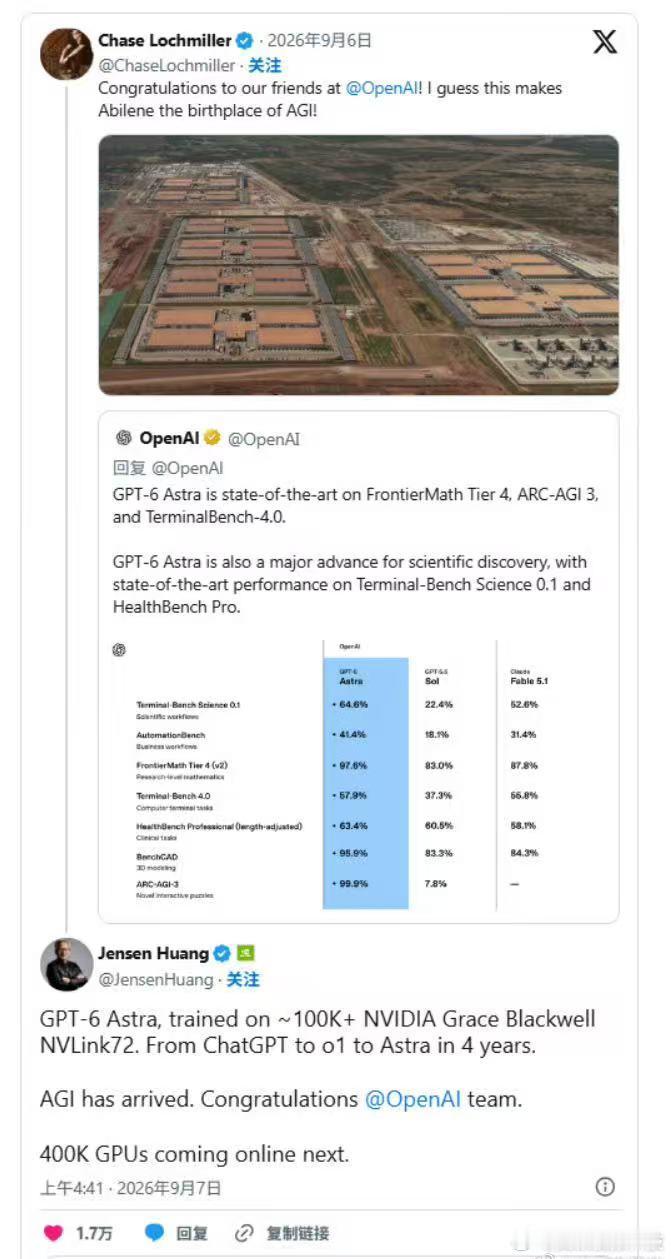Open @OpenAI mention in Jensen's tweet
671x1259 pixels.
413,1099
